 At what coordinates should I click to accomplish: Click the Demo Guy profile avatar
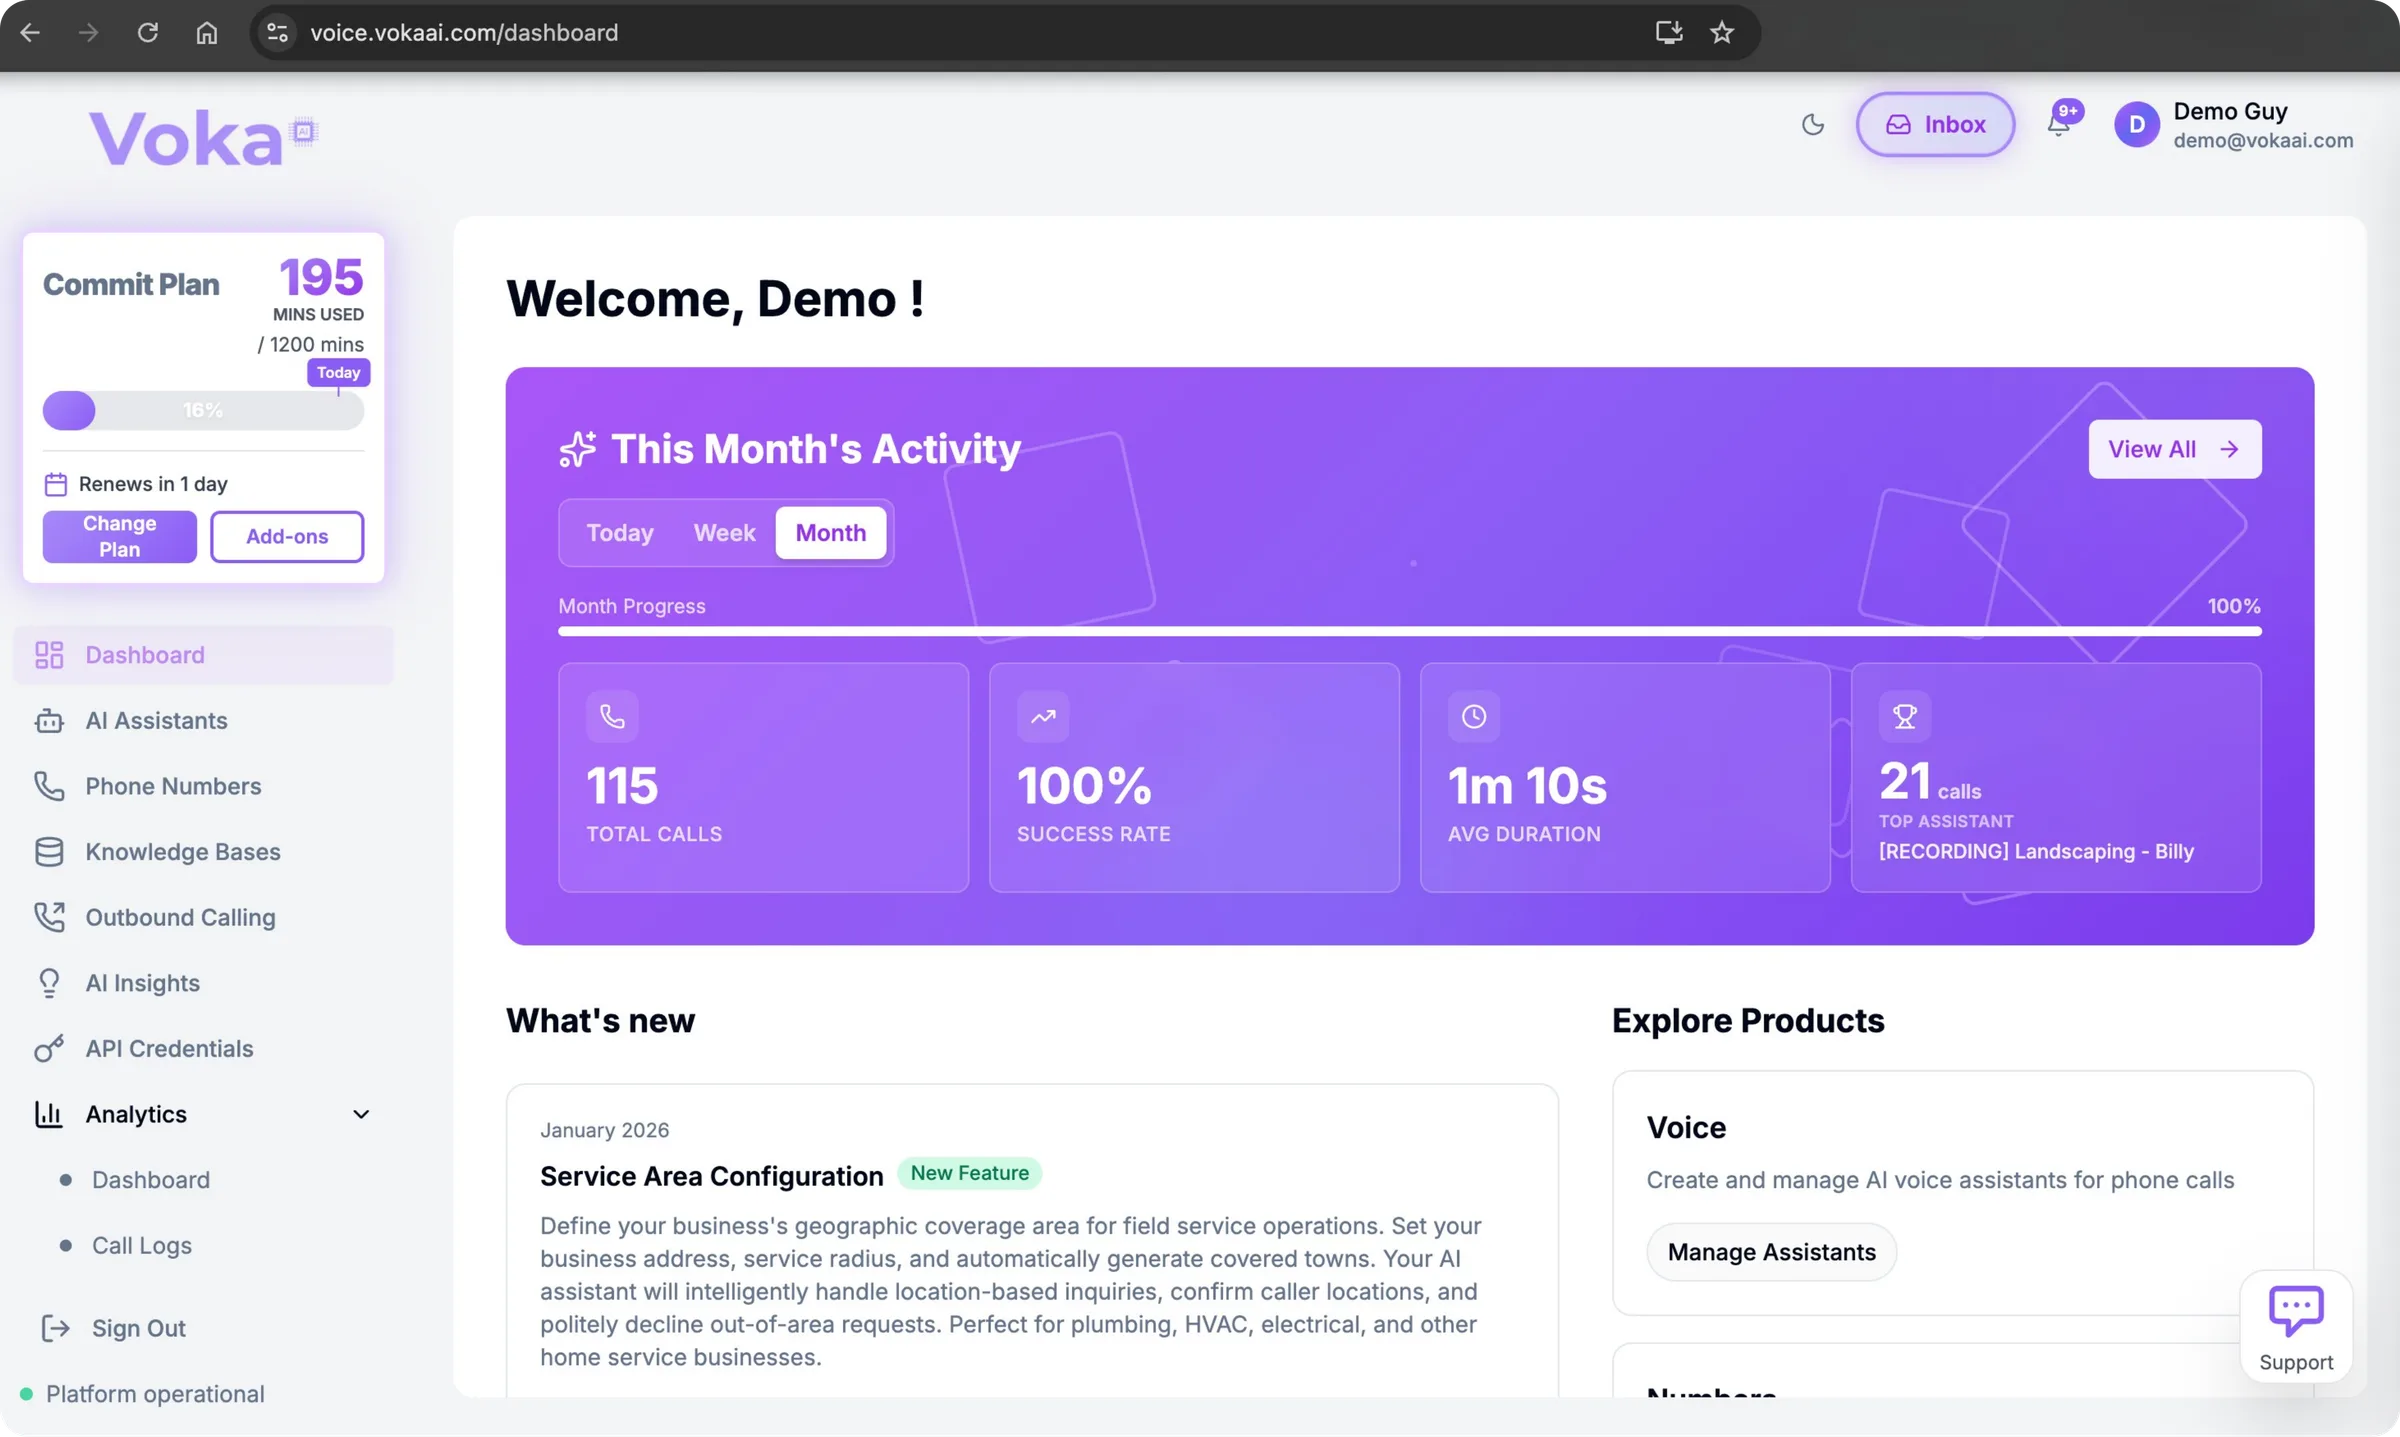coord(2137,124)
